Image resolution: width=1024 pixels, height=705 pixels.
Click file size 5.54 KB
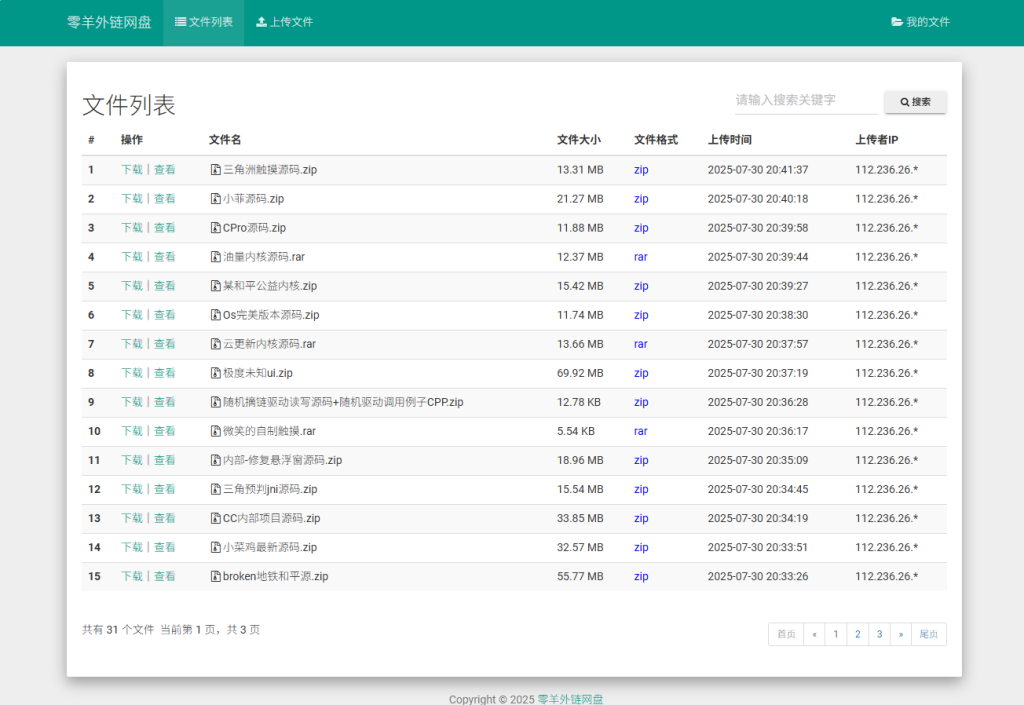click(576, 431)
